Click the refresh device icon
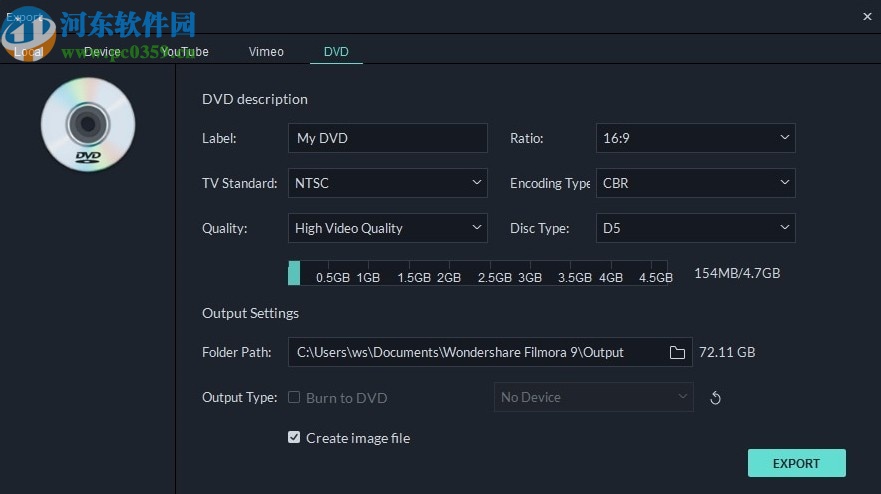Image resolution: width=881 pixels, height=494 pixels. [x=715, y=398]
